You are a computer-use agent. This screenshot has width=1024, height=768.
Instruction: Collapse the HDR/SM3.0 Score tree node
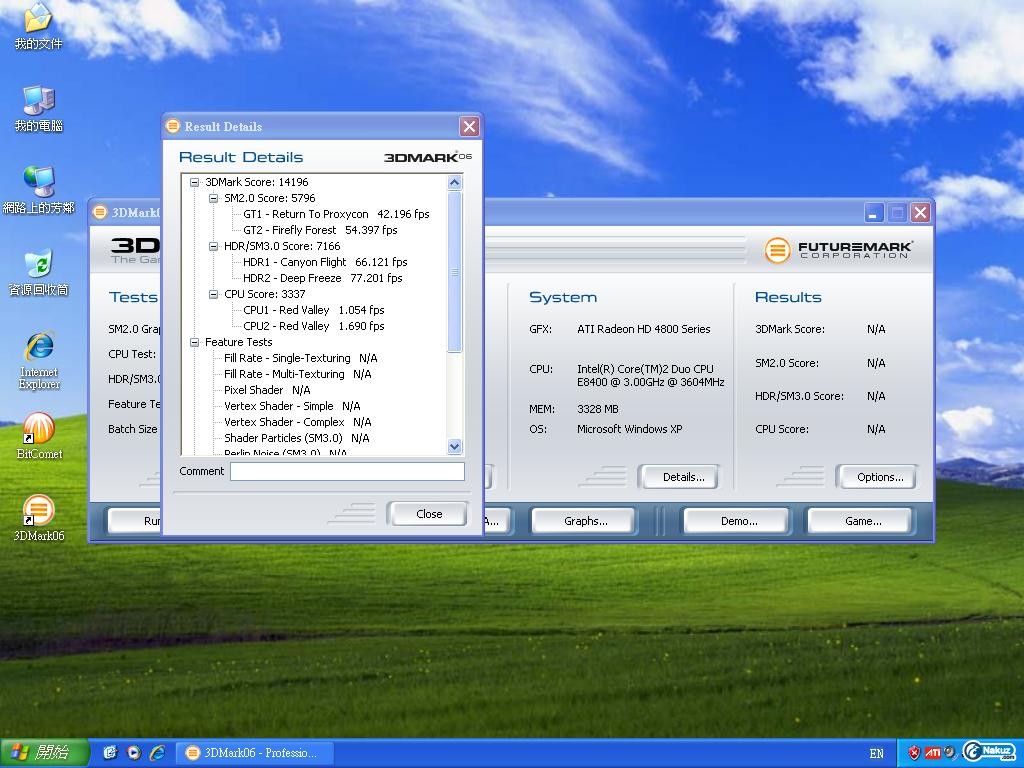[214, 246]
